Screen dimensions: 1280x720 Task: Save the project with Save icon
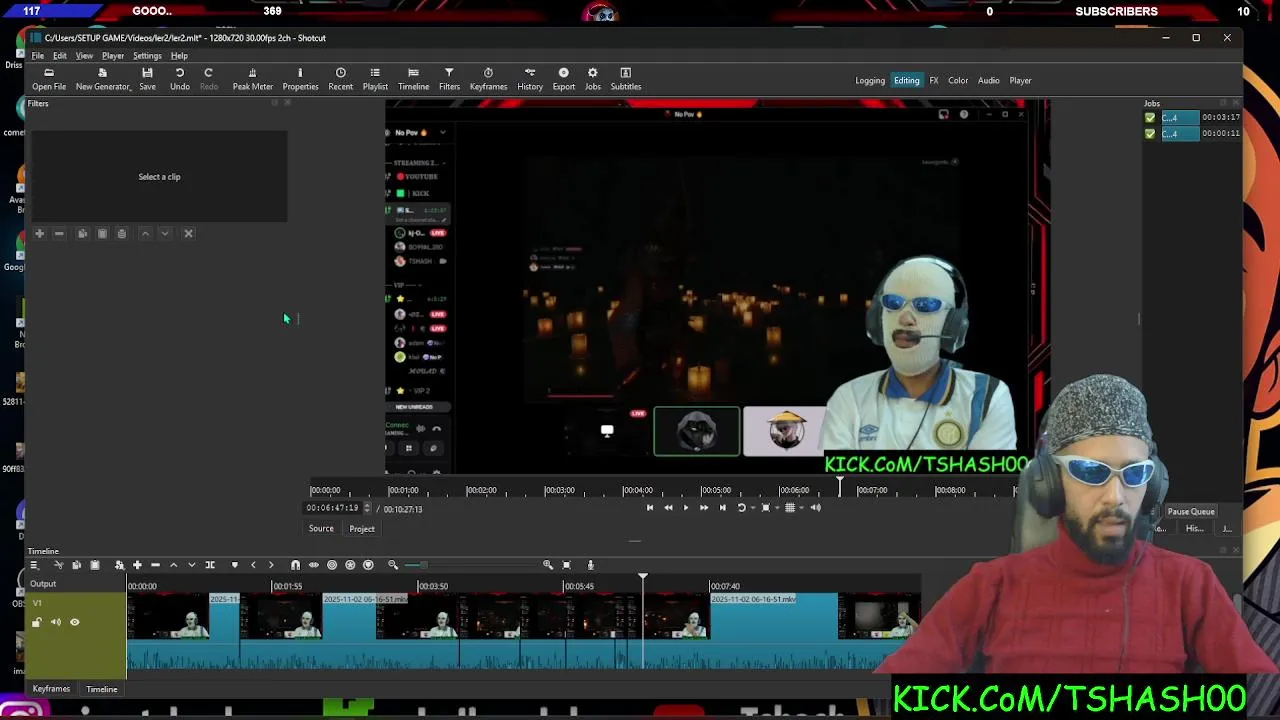(x=147, y=79)
